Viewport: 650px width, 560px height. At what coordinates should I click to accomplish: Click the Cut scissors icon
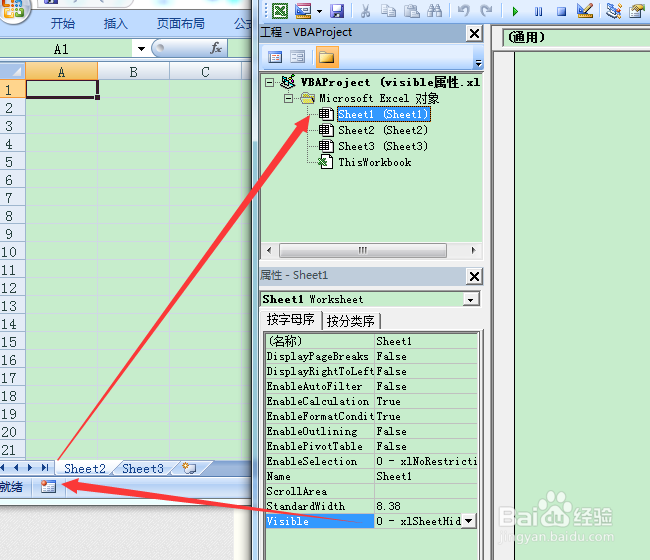coord(365,11)
